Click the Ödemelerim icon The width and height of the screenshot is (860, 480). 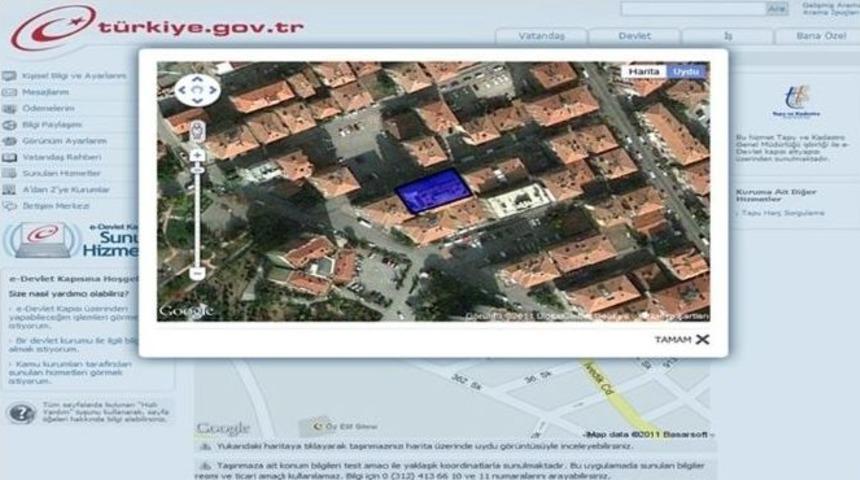pyautogui.click(x=9, y=109)
